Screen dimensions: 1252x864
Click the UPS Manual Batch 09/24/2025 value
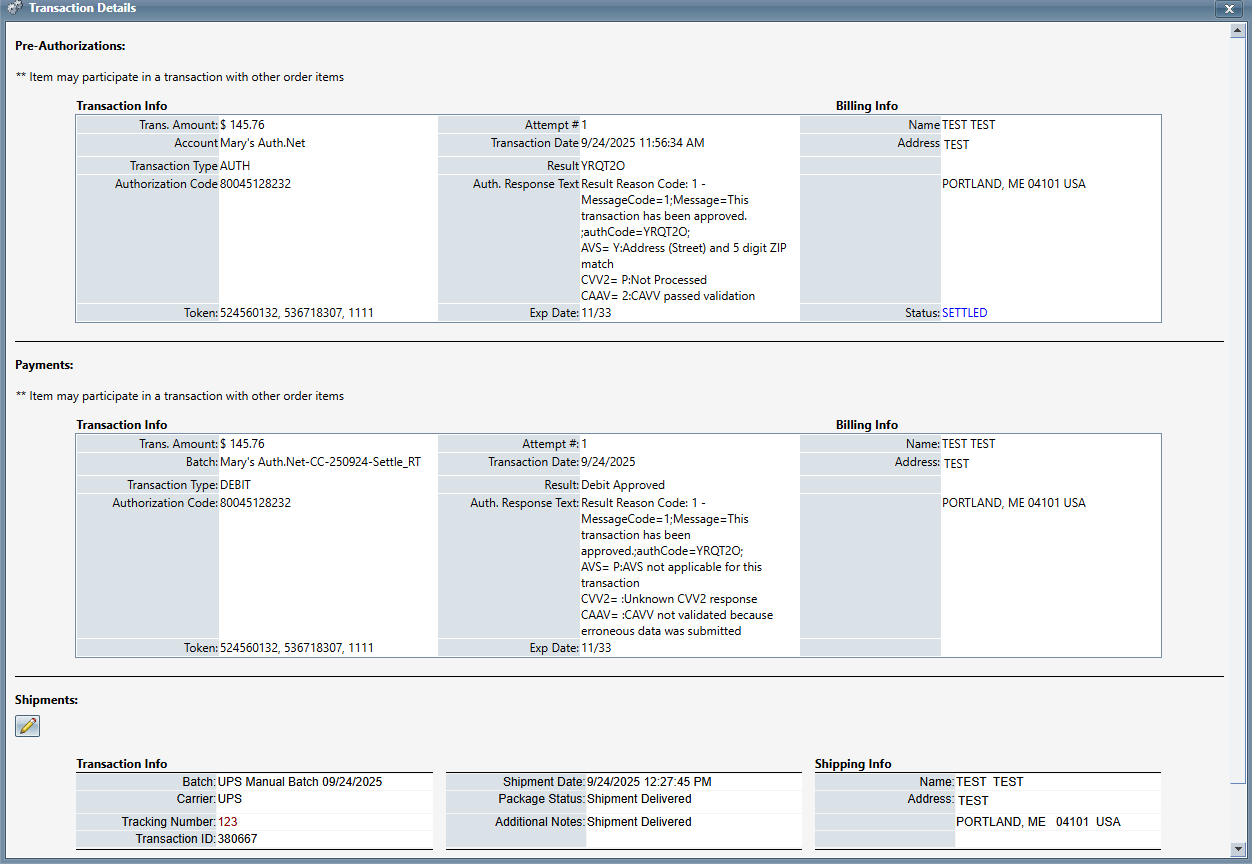[x=300, y=782]
